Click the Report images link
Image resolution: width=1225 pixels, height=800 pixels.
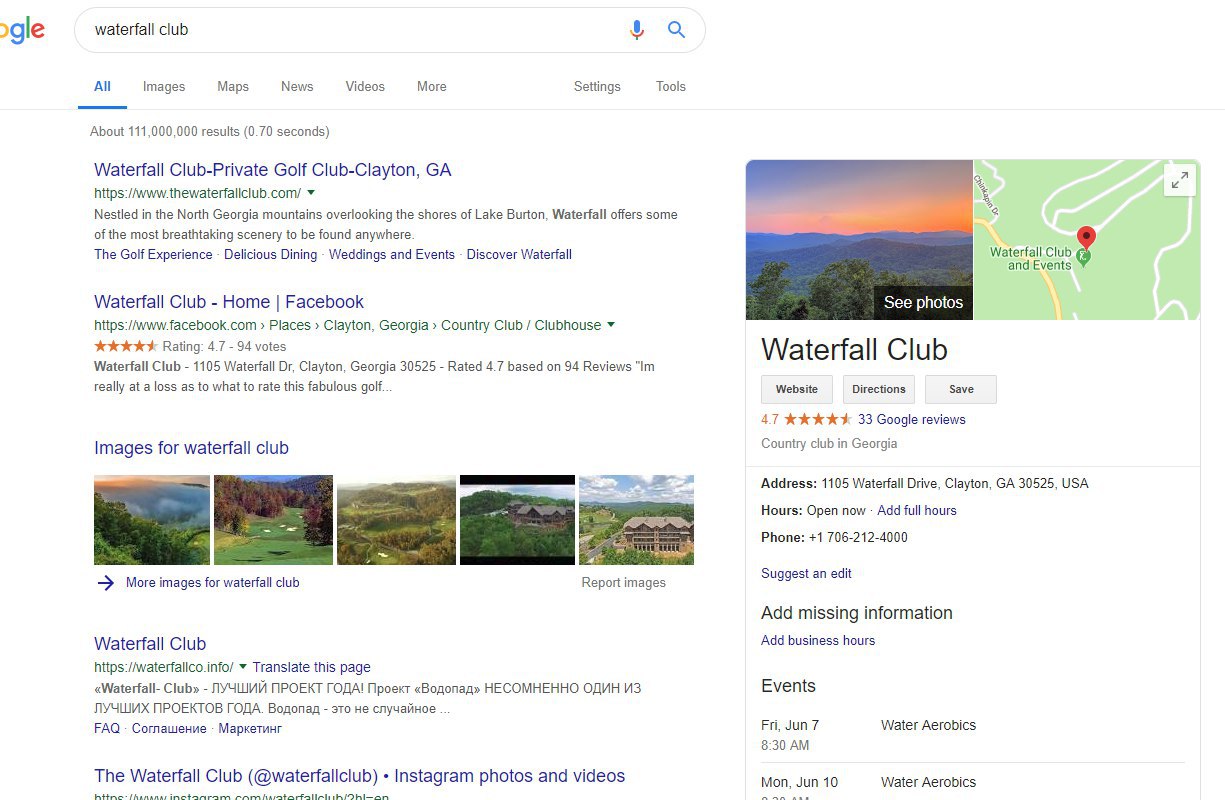click(623, 583)
